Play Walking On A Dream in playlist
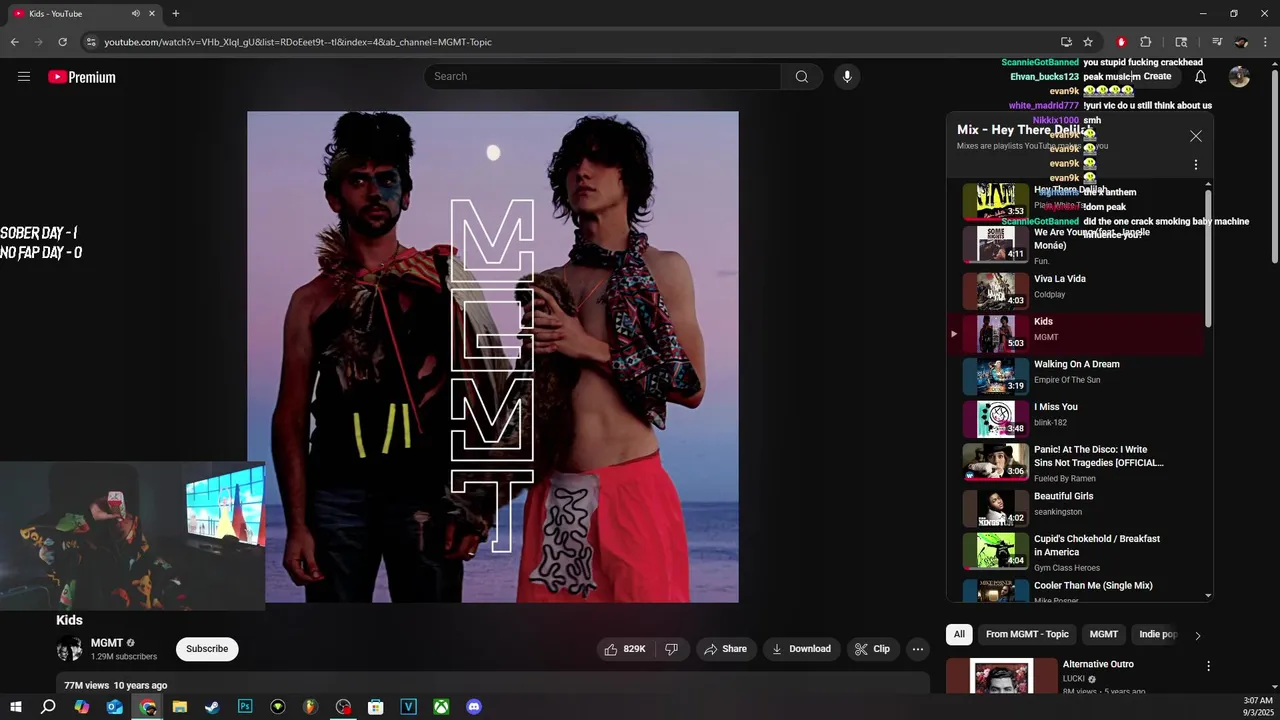1280x720 pixels. click(1077, 377)
